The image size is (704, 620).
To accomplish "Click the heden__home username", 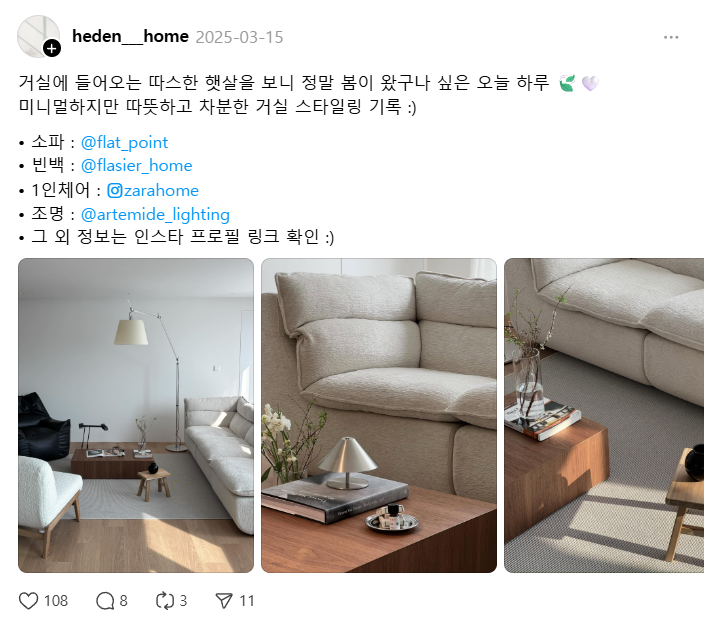I will coord(130,36).
